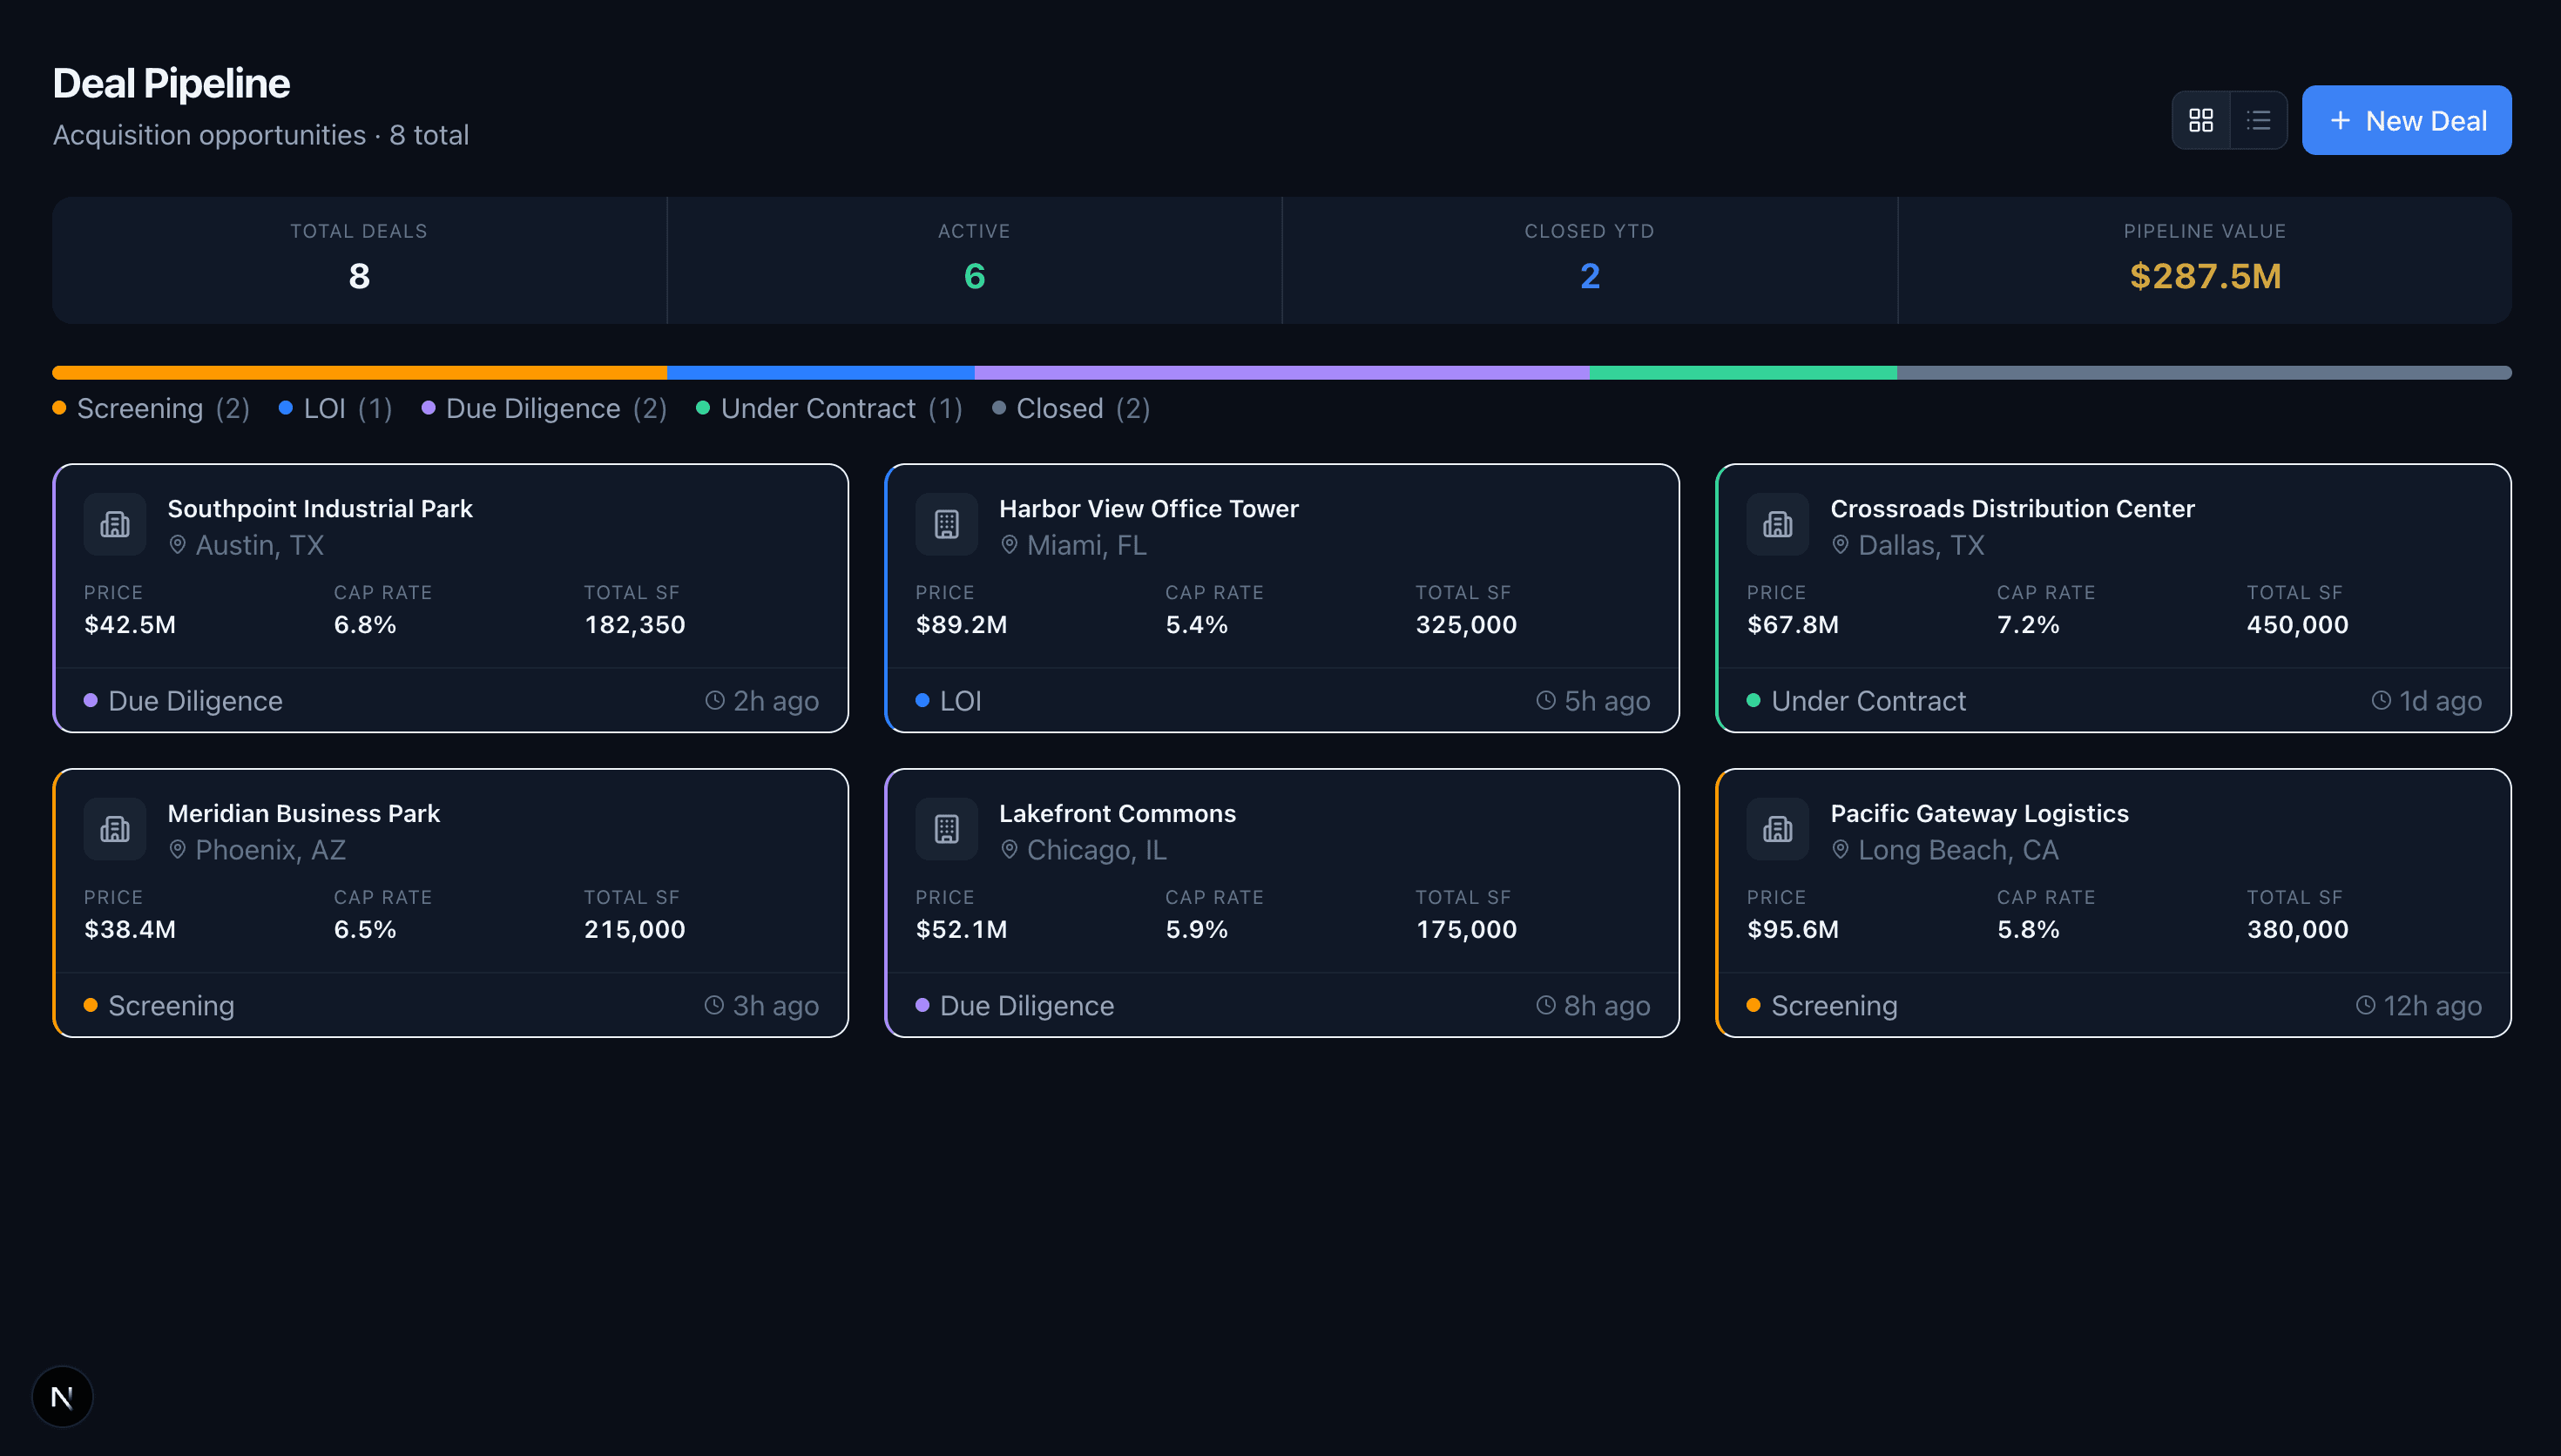Click the New Deal button
The height and width of the screenshot is (1456, 2561).
point(2405,120)
